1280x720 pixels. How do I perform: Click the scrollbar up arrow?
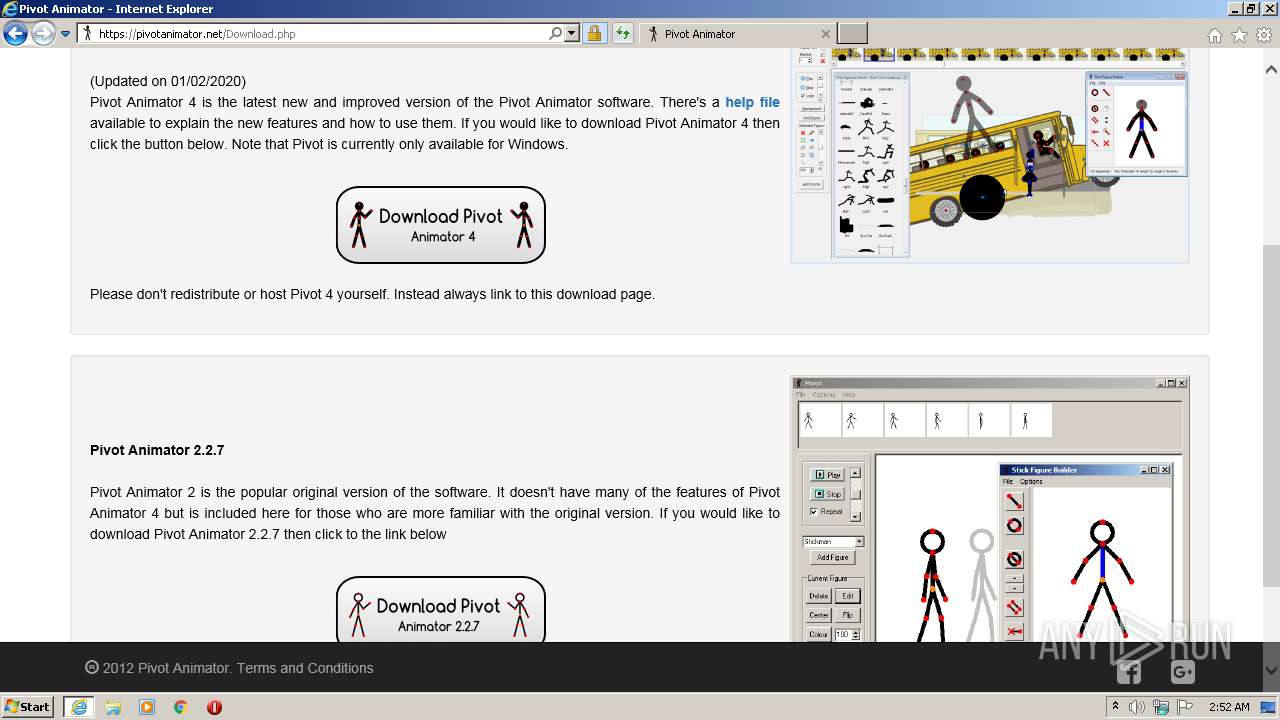(1271, 70)
